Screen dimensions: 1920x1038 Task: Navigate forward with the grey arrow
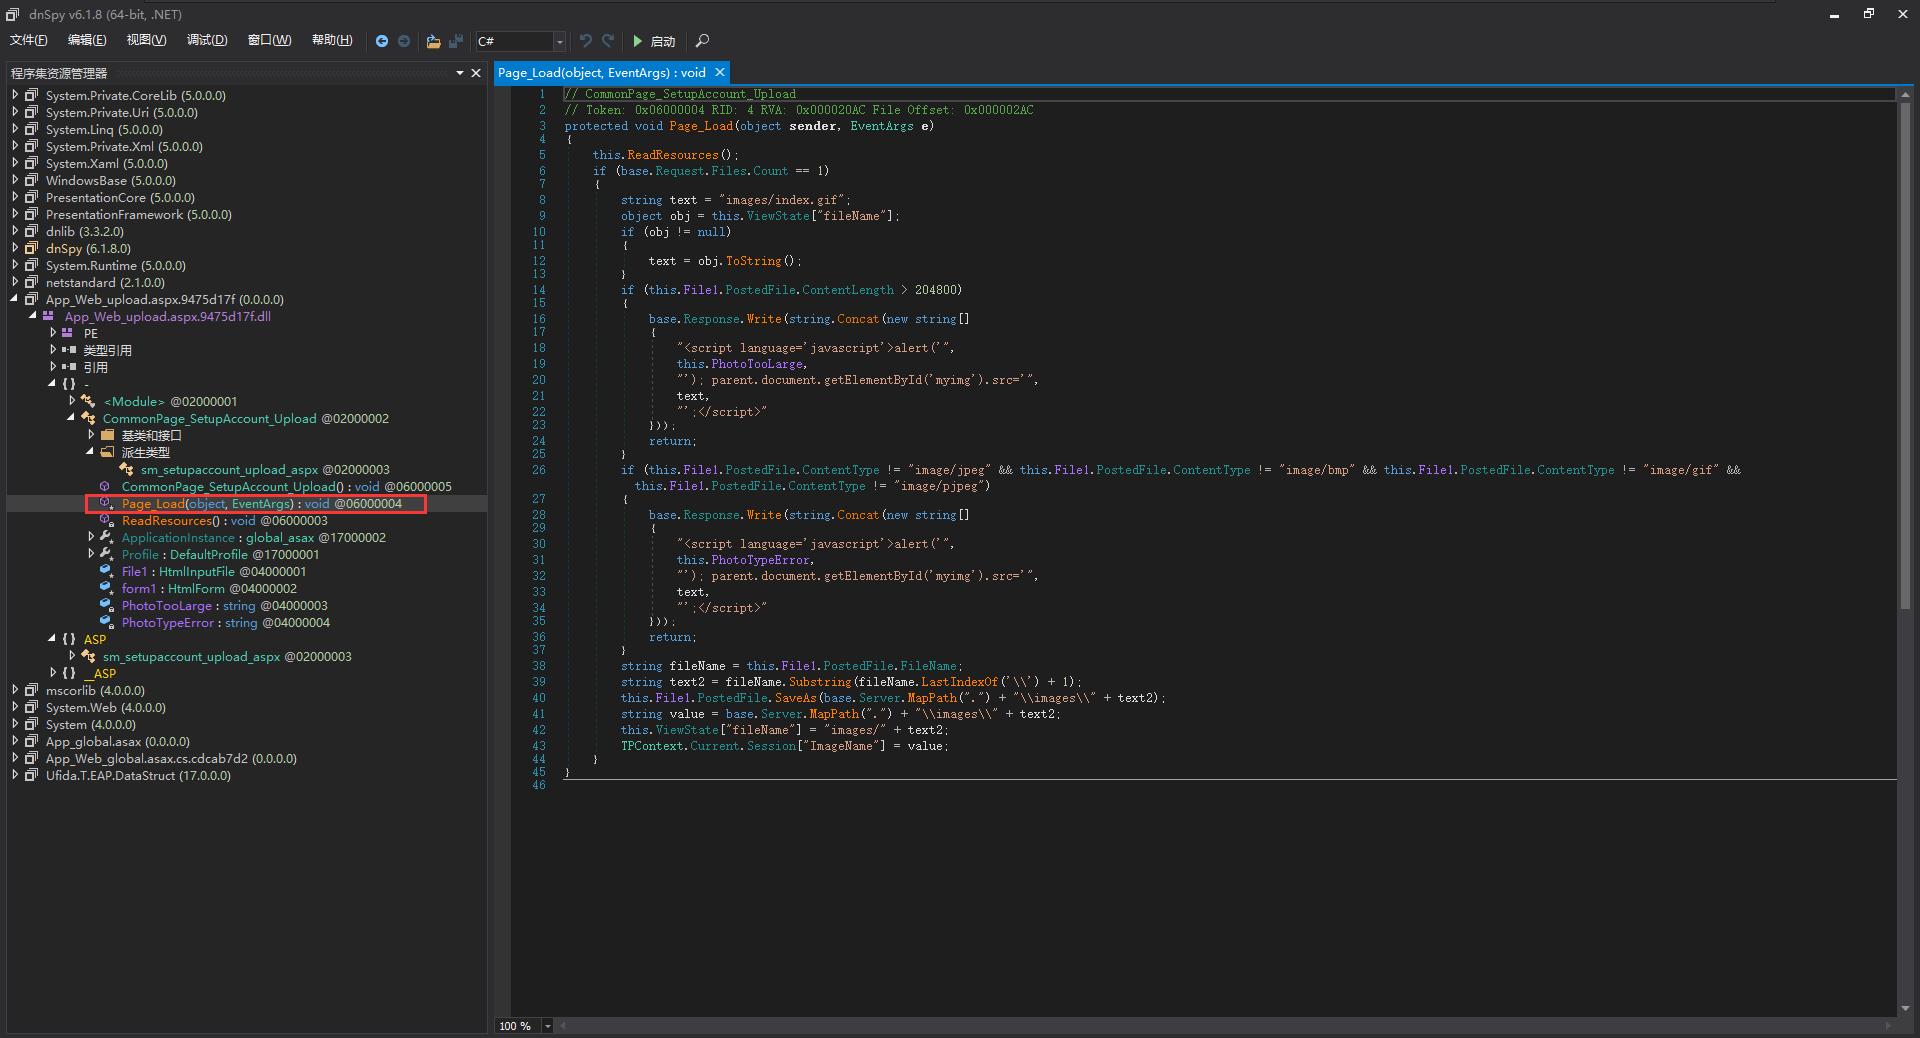(404, 41)
